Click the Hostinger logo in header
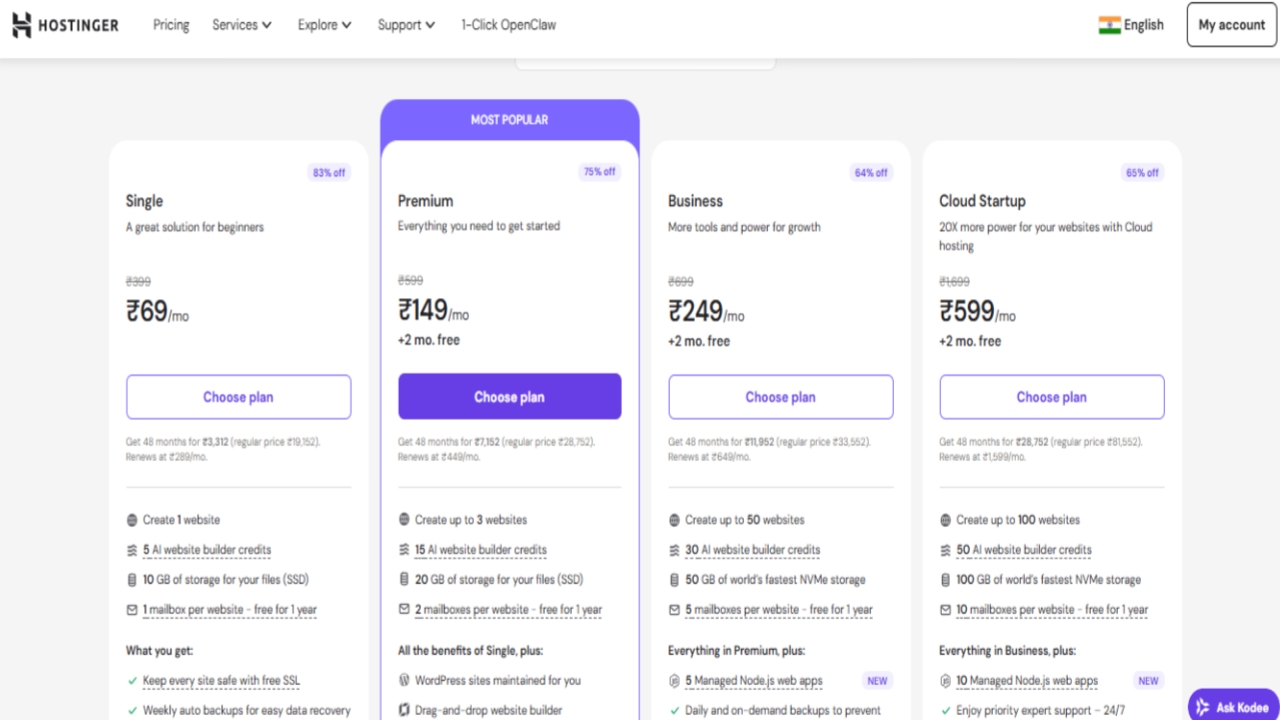The height and width of the screenshot is (720, 1280). click(x=65, y=25)
